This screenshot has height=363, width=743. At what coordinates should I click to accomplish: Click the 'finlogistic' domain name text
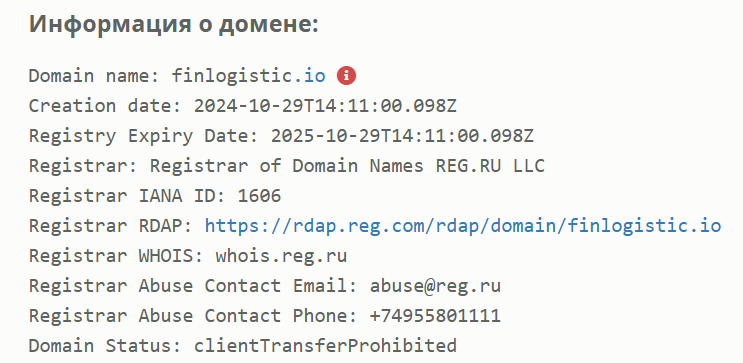click(x=233, y=76)
